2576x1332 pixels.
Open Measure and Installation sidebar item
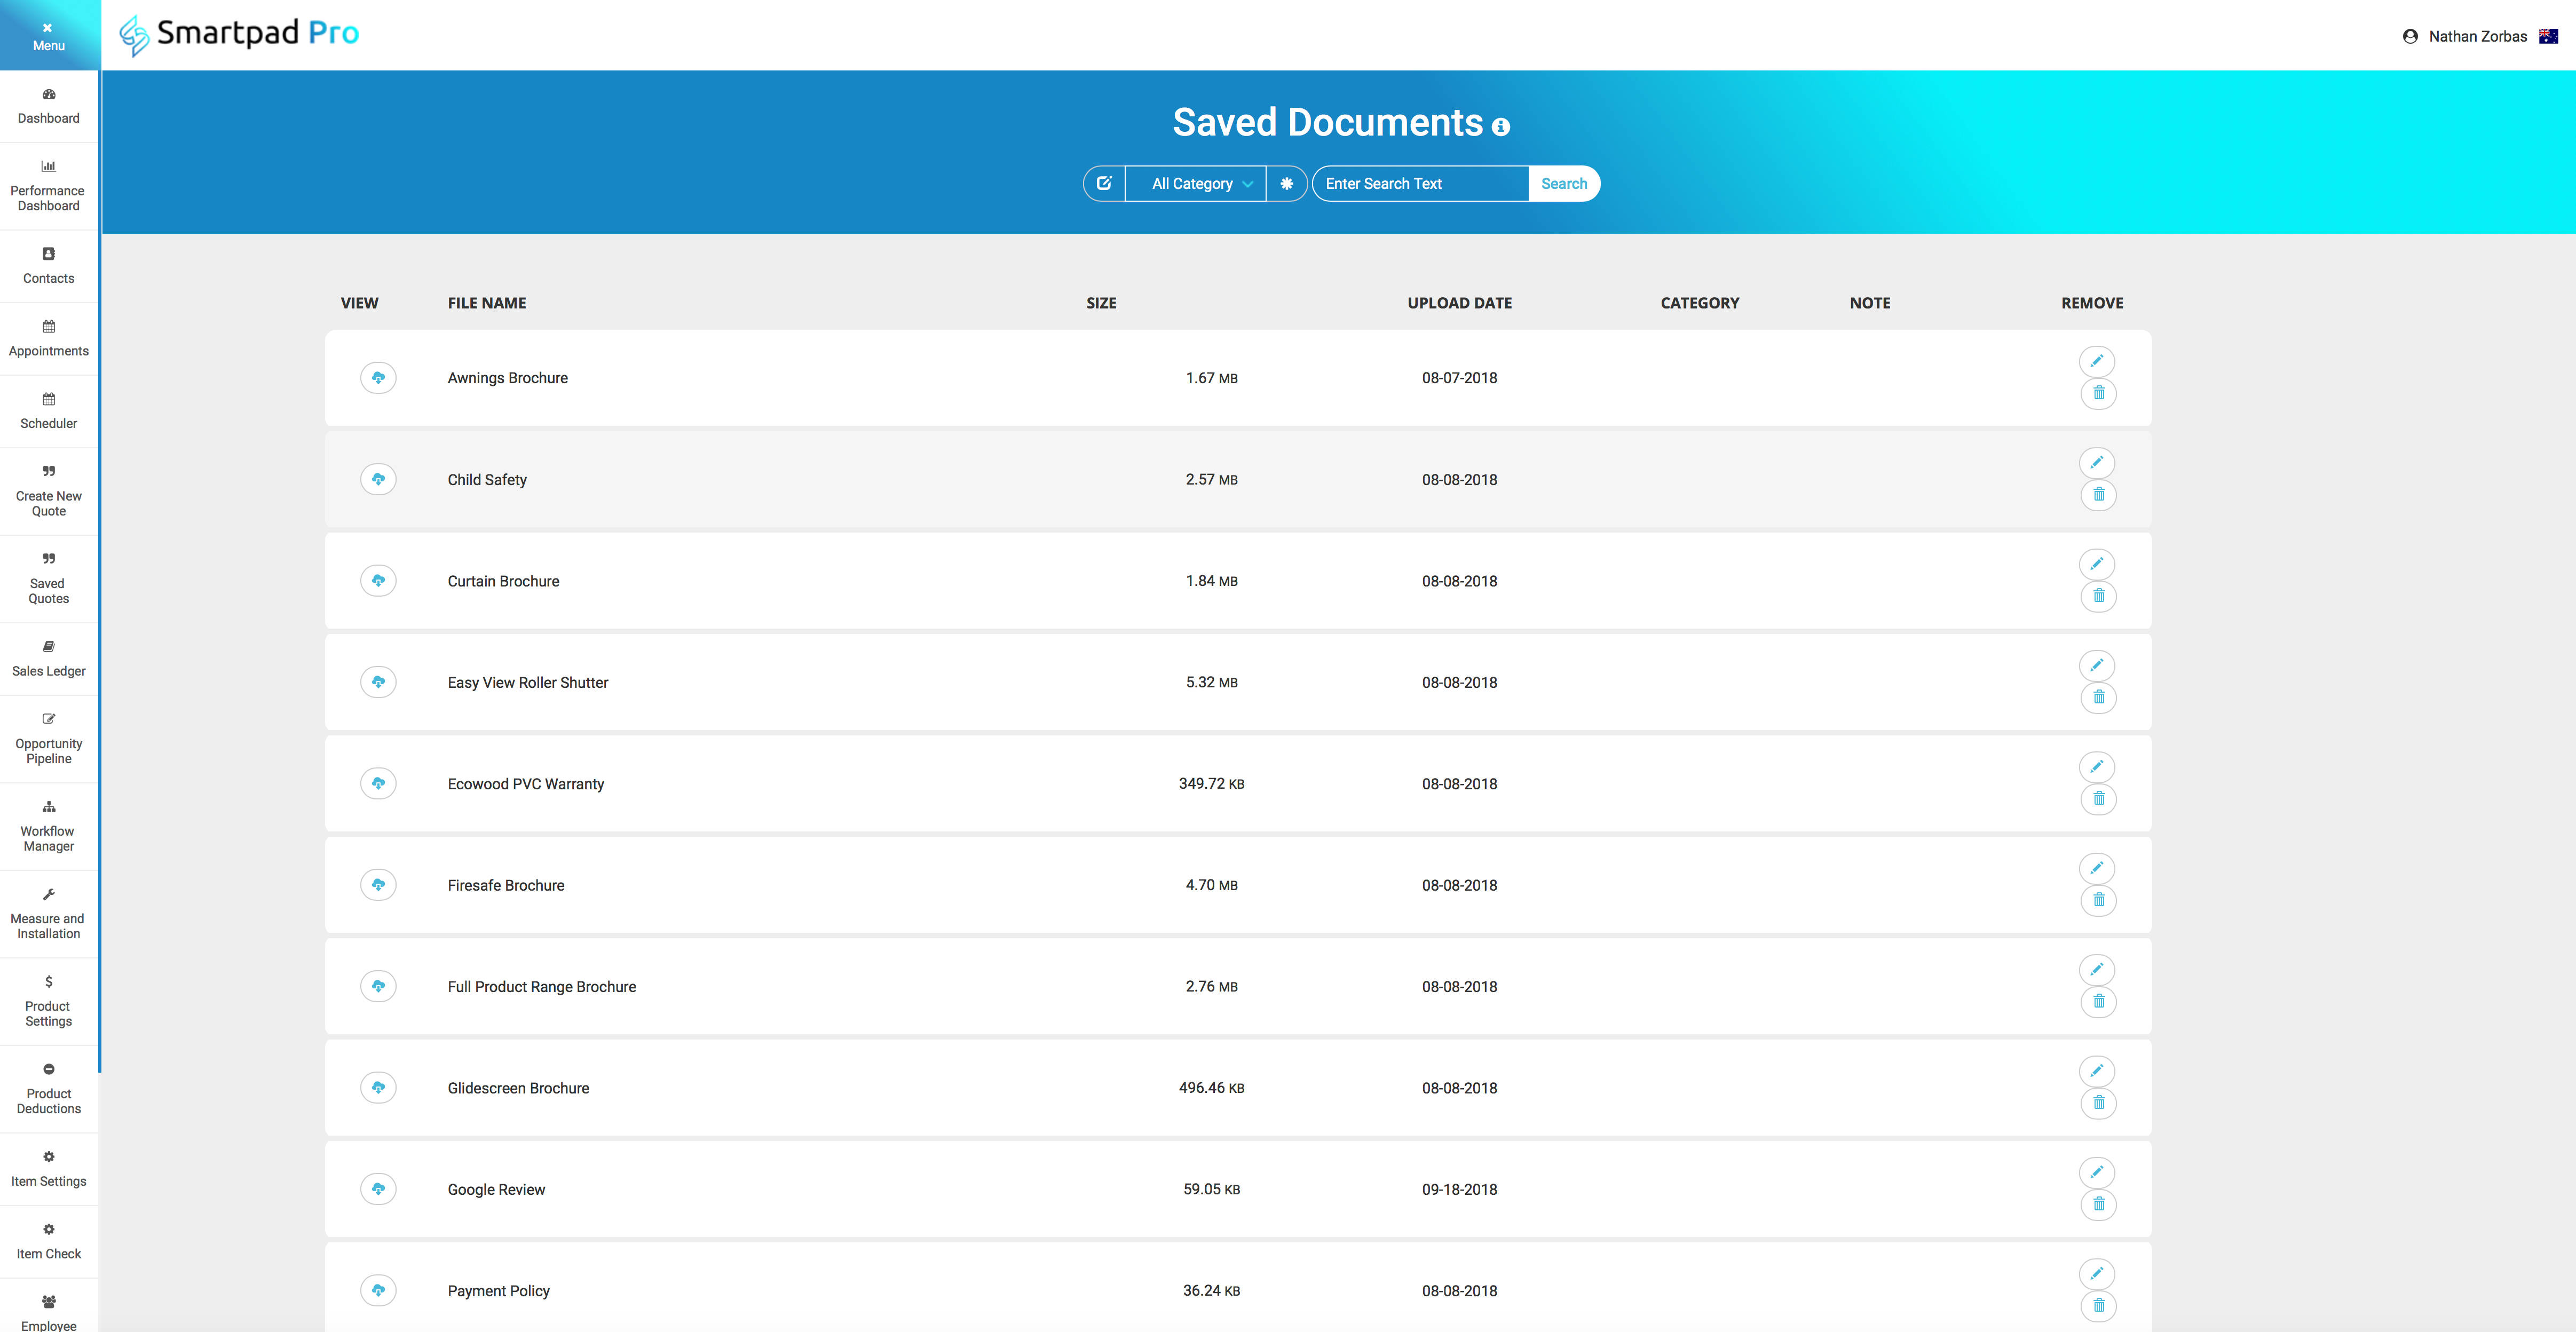coord(49,915)
